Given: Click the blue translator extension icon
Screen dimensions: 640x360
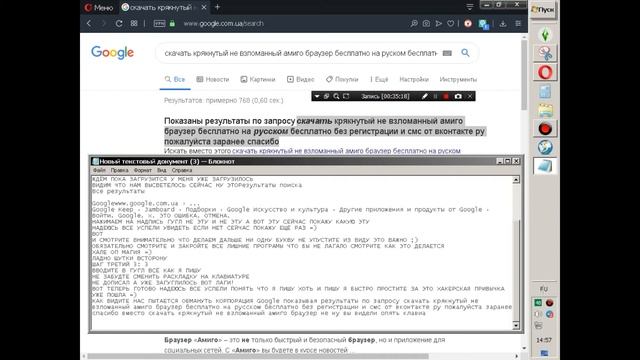Looking at the screenshot, I should click(484, 24).
